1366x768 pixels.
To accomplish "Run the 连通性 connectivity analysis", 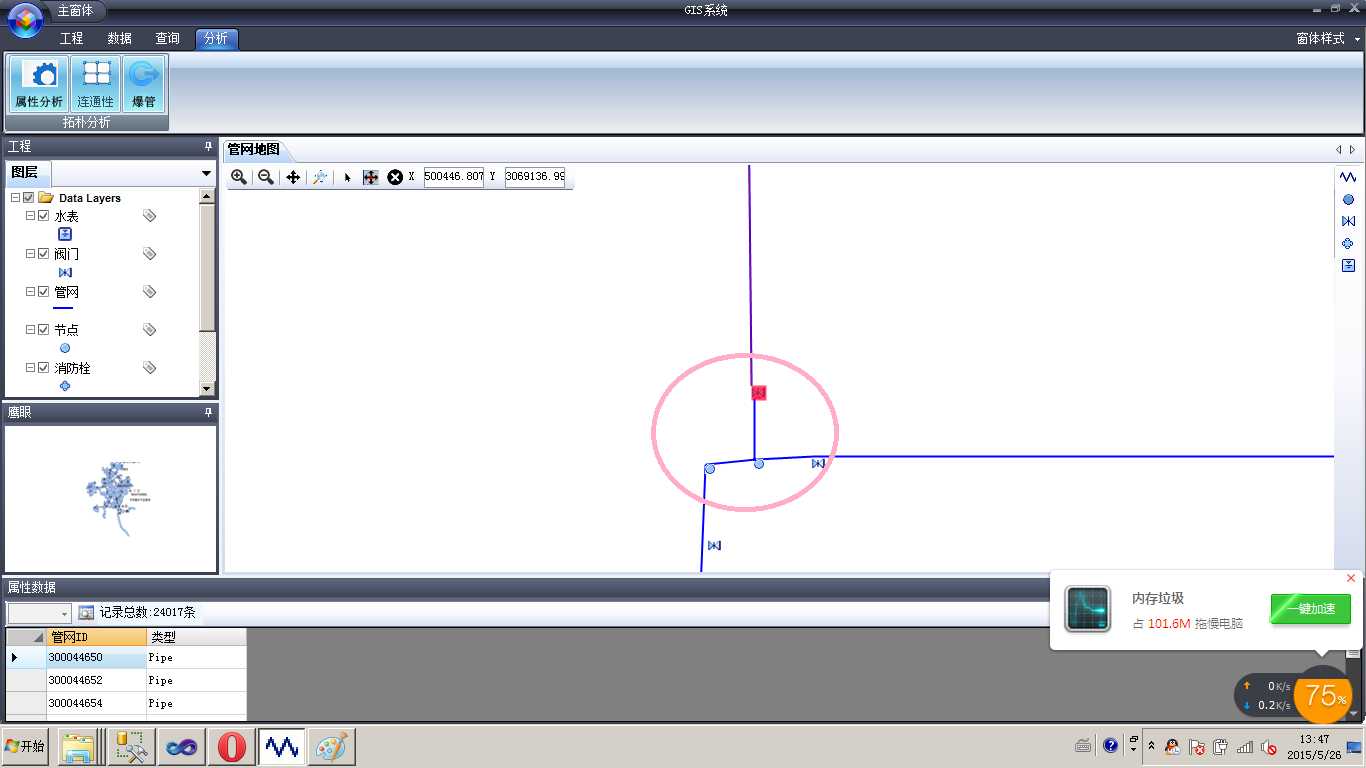I will pyautogui.click(x=96, y=84).
